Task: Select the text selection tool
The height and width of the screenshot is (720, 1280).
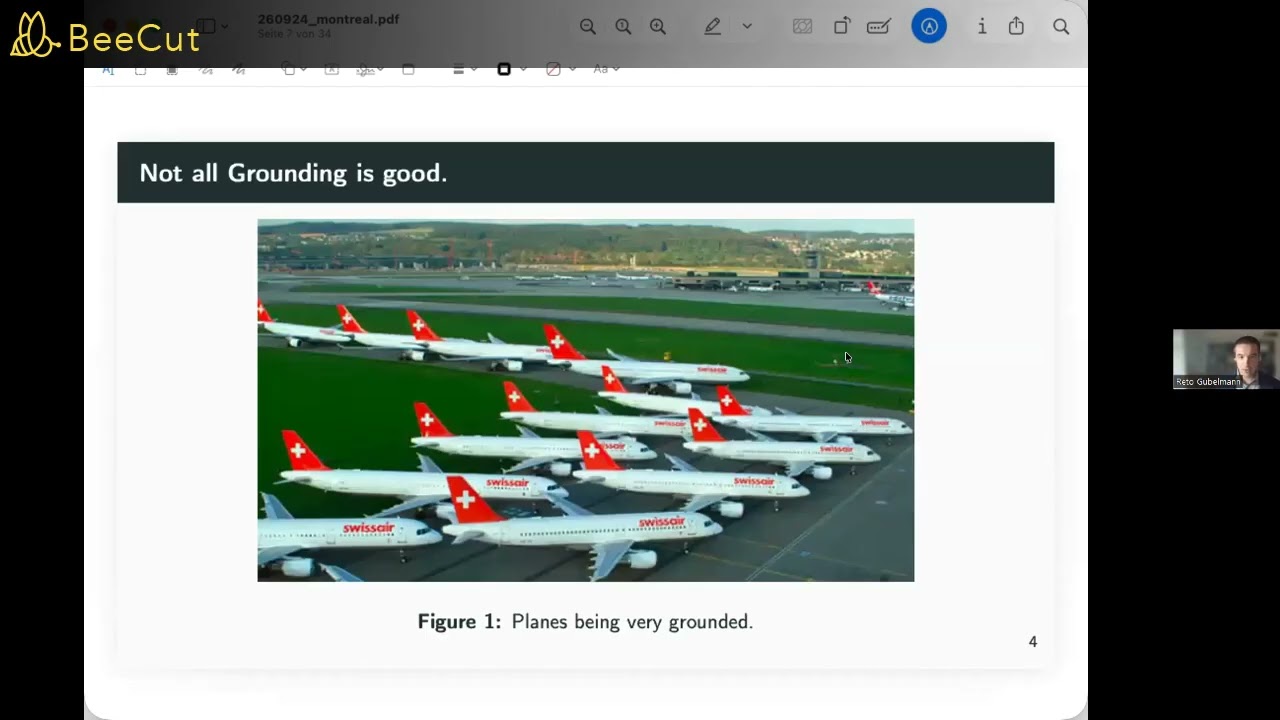Action: coord(108,69)
